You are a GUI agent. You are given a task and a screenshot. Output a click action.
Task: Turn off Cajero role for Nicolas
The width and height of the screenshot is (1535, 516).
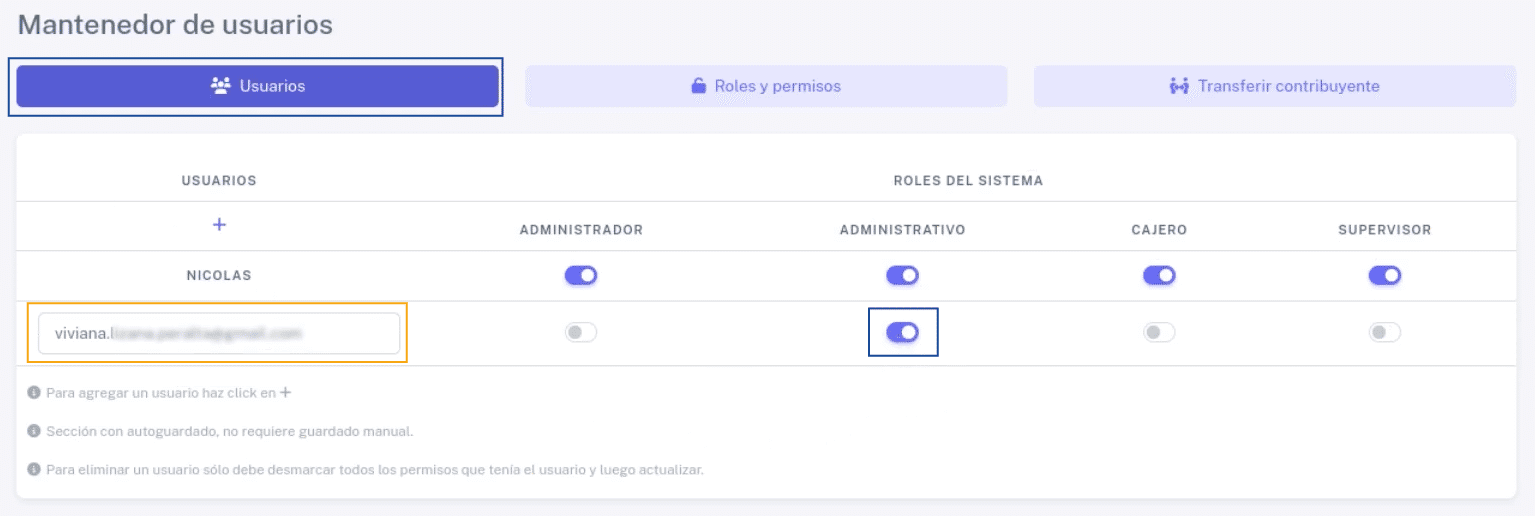tap(1159, 275)
